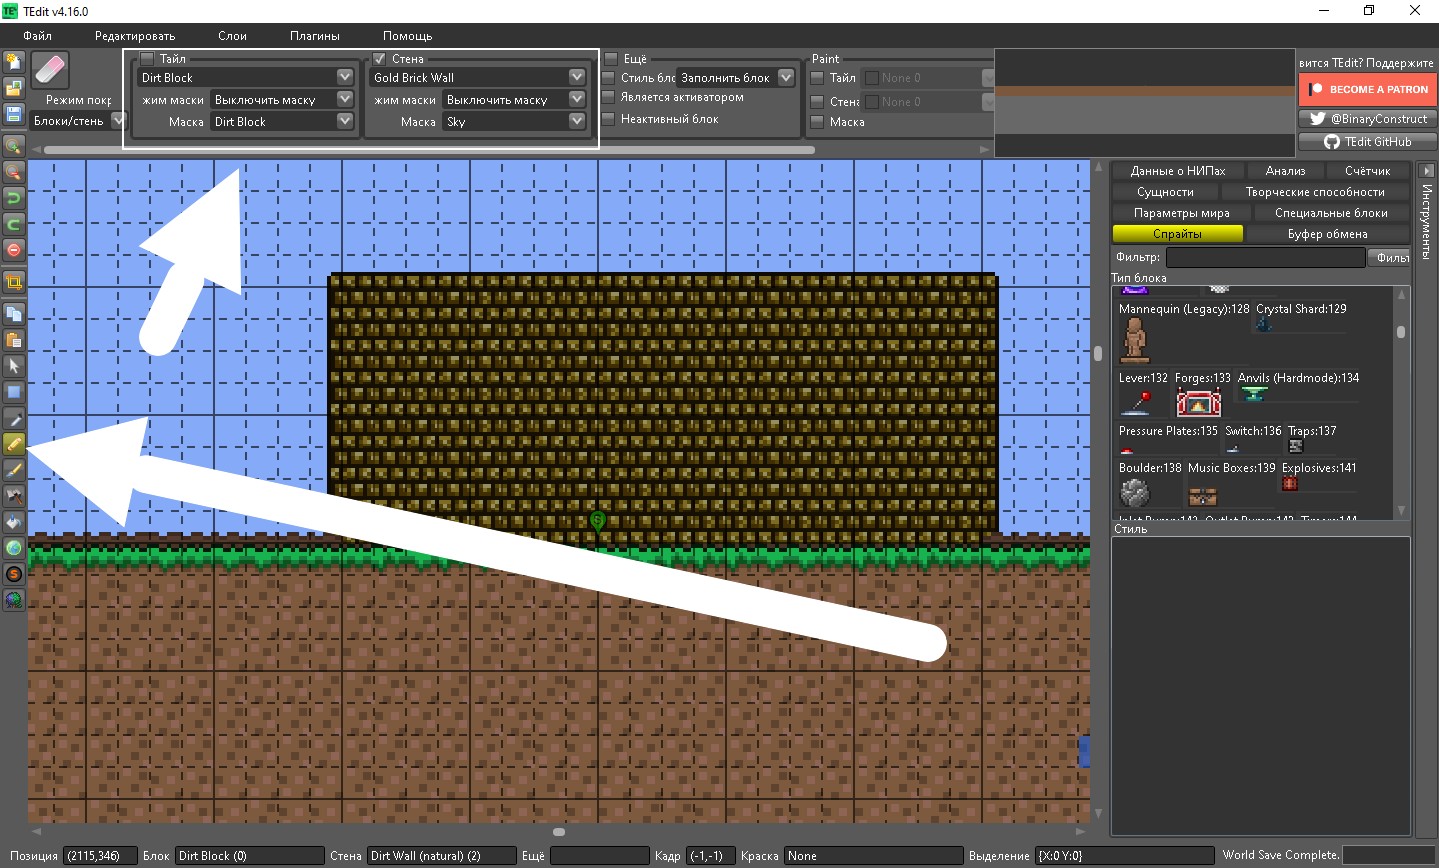Pick the Lever:132 sprite

point(1136,402)
